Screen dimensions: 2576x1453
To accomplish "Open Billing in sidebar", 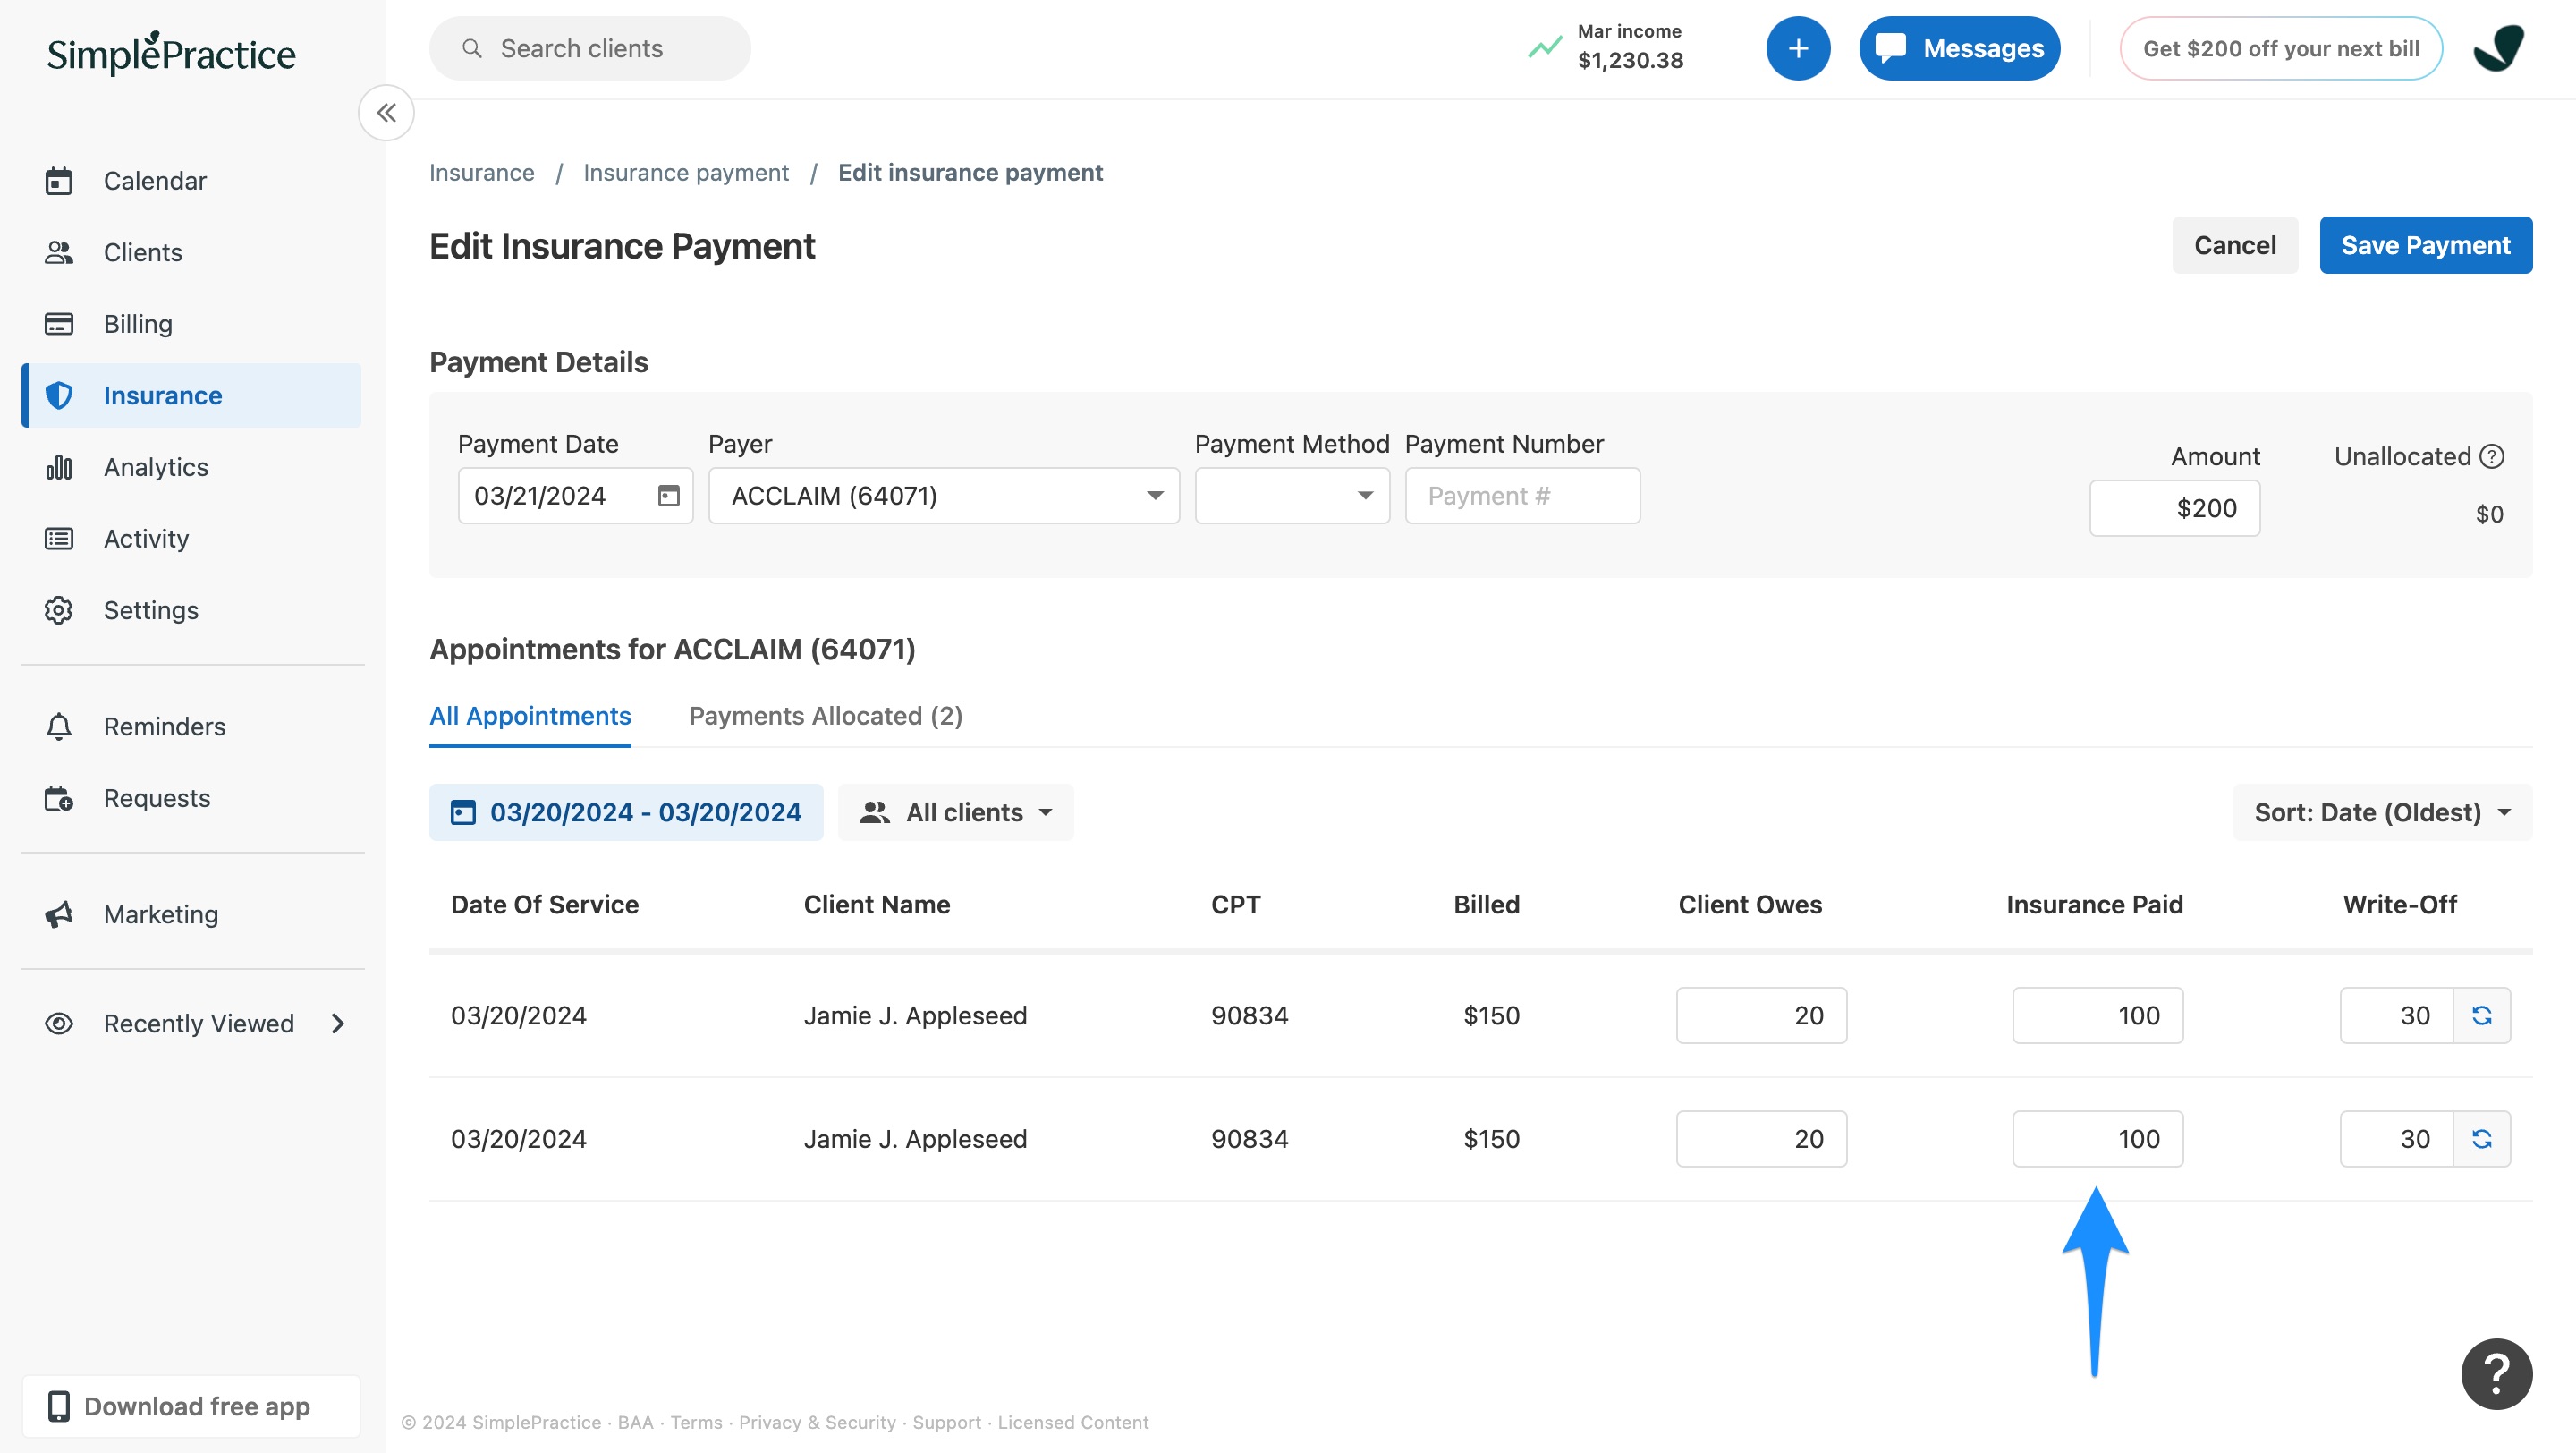I will tap(192, 324).
